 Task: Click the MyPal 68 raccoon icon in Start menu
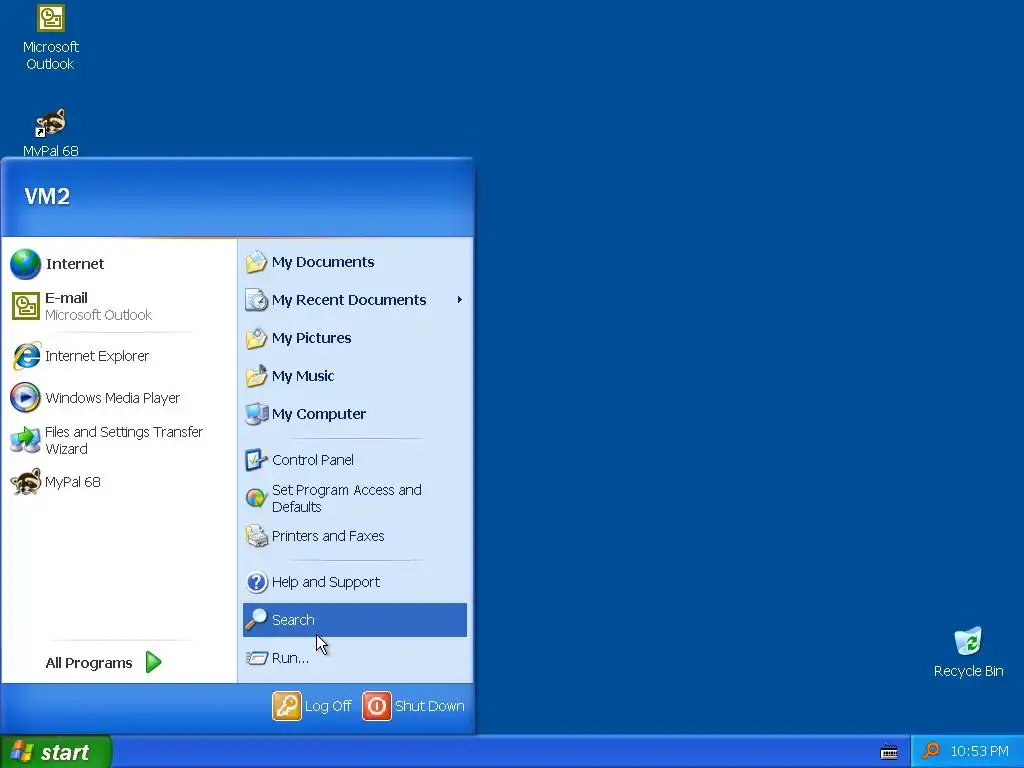click(x=25, y=482)
